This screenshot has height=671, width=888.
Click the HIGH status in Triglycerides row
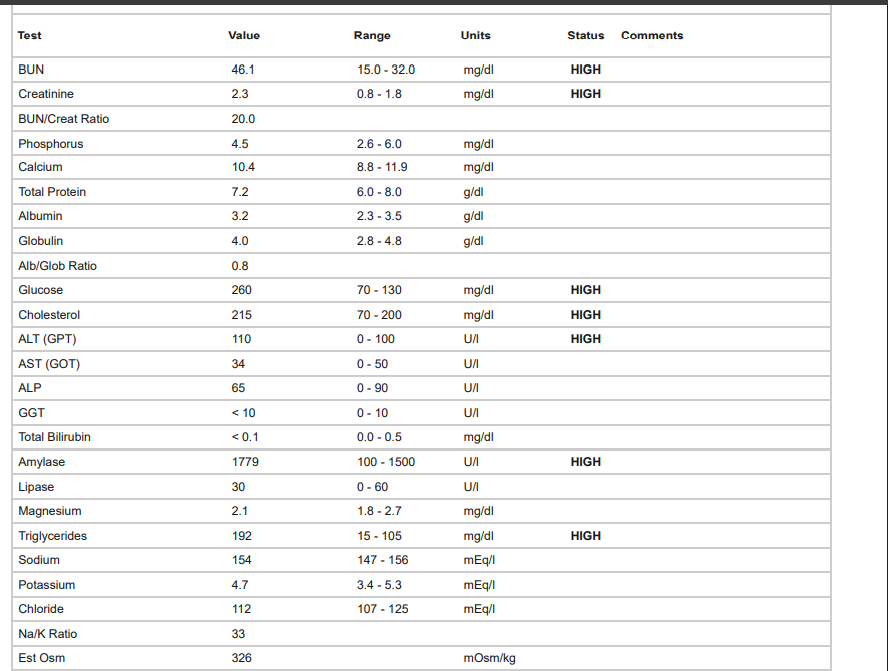pyautogui.click(x=585, y=536)
